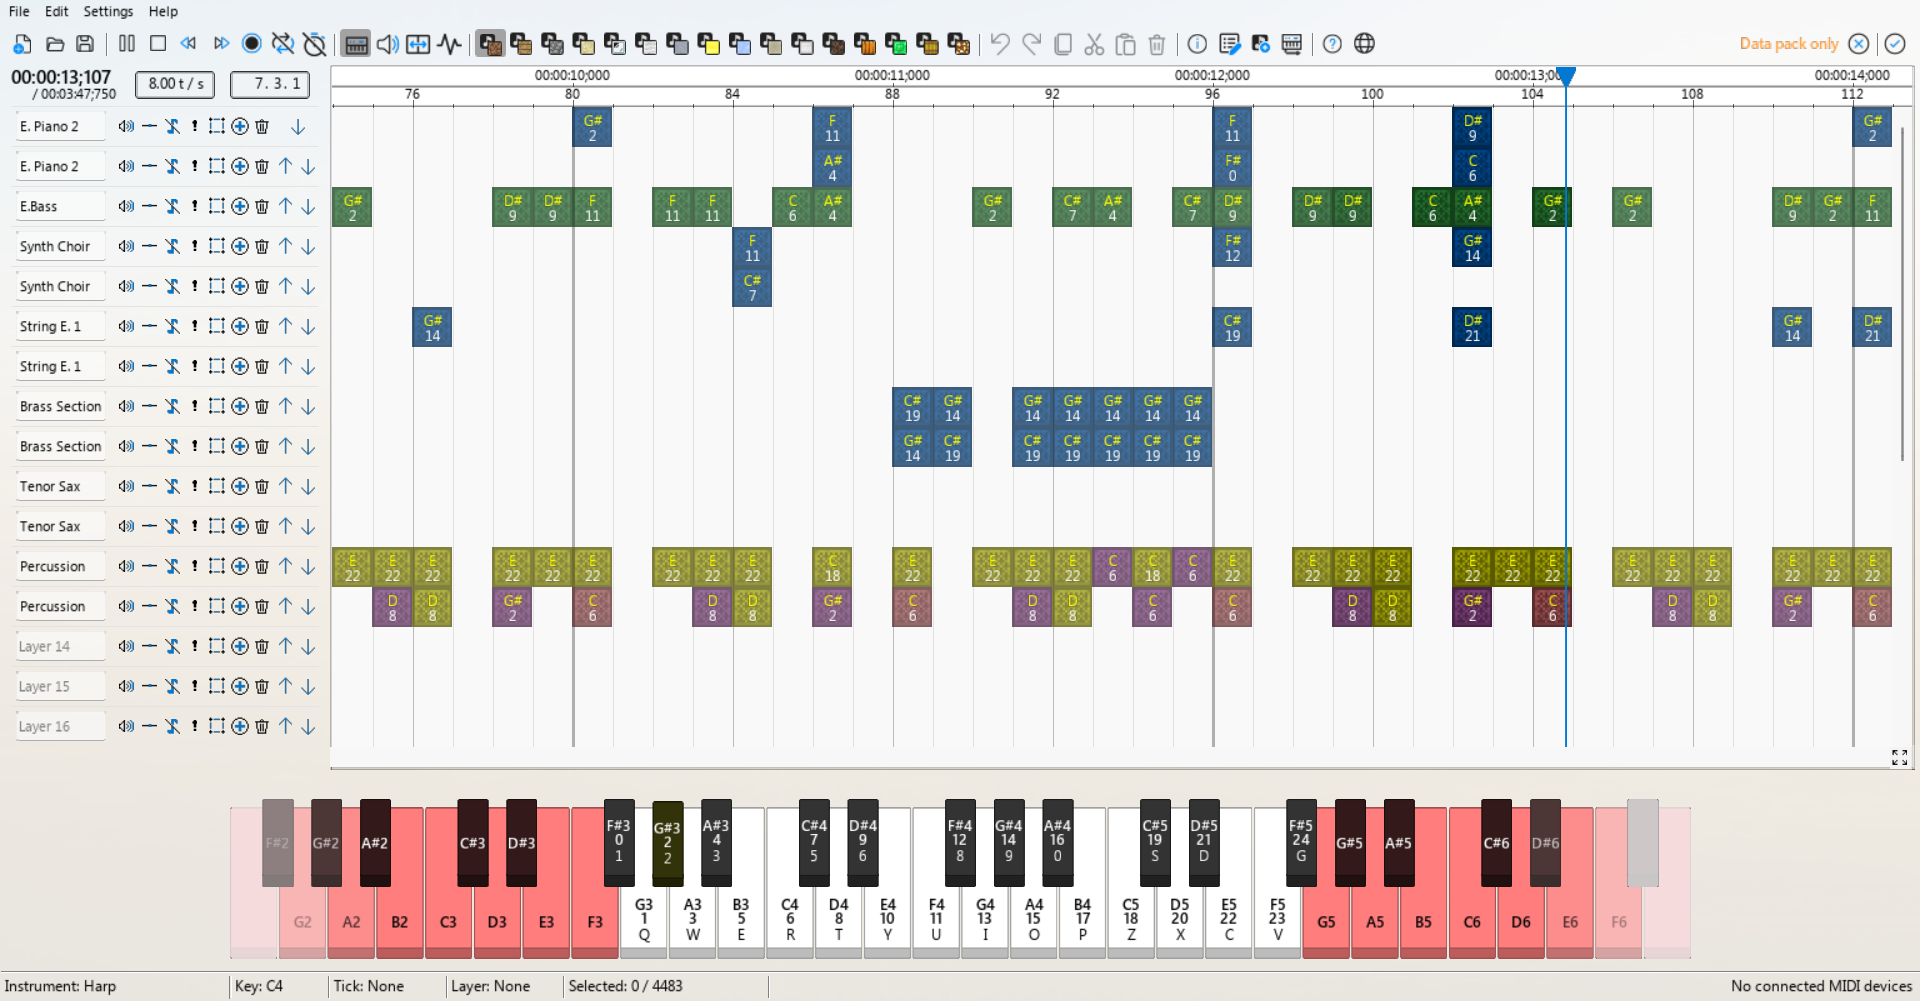Open help with the question mark icon
This screenshot has width=1920, height=1001.
click(1332, 44)
